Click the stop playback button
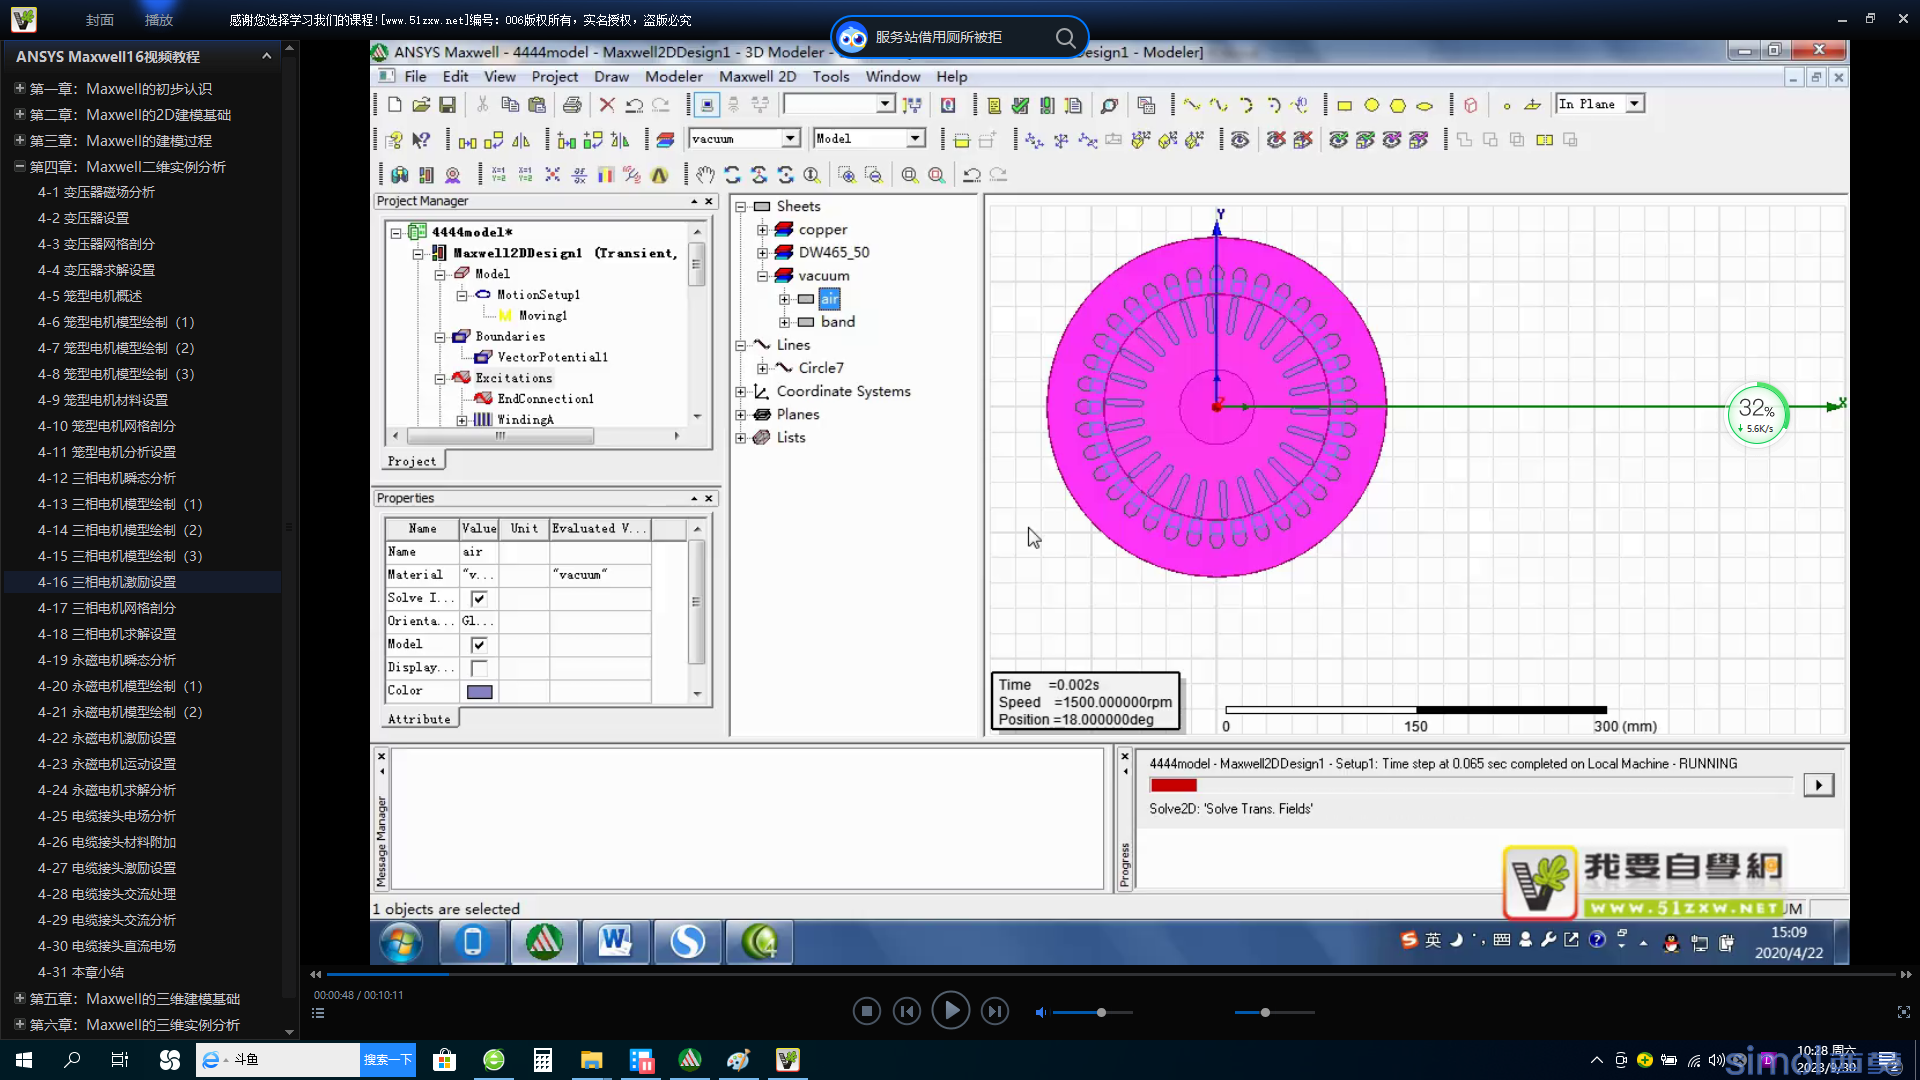The image size is (1920, 1080). (866, 1012)
